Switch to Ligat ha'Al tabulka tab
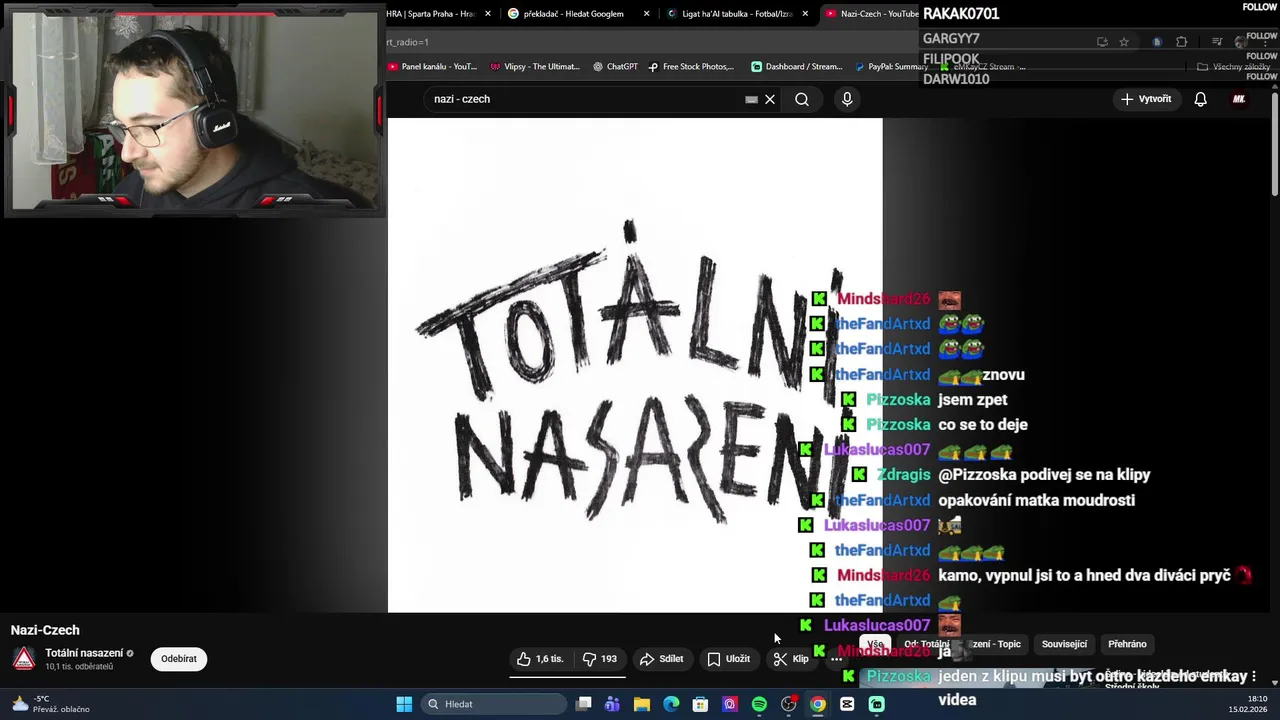 point(738,14)
